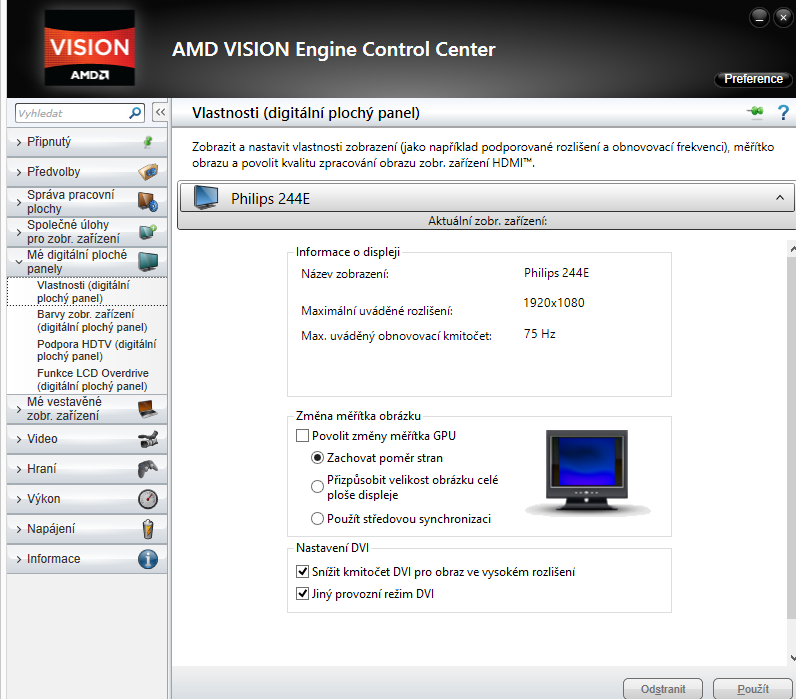This screenshot has height=699, width=796.
Task: Click the magnifier search icon
Action: click(135, 113)
